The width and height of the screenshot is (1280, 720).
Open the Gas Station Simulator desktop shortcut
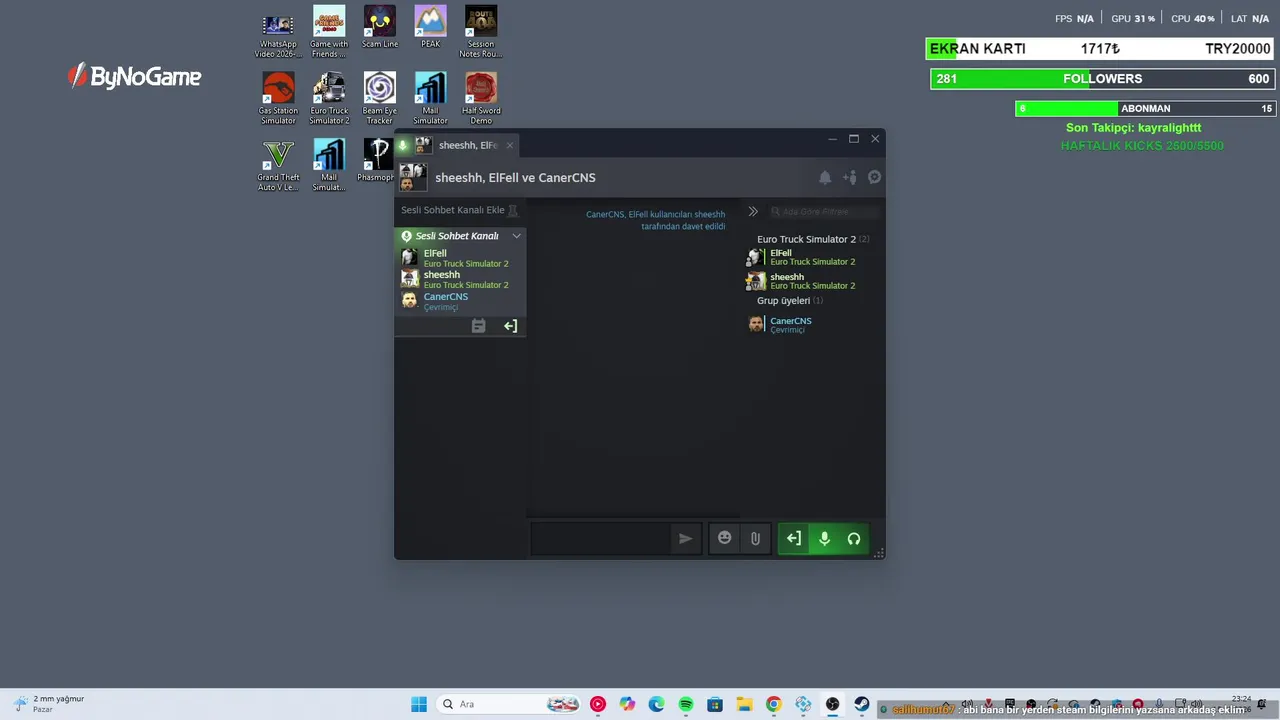(x=278, y=98)
